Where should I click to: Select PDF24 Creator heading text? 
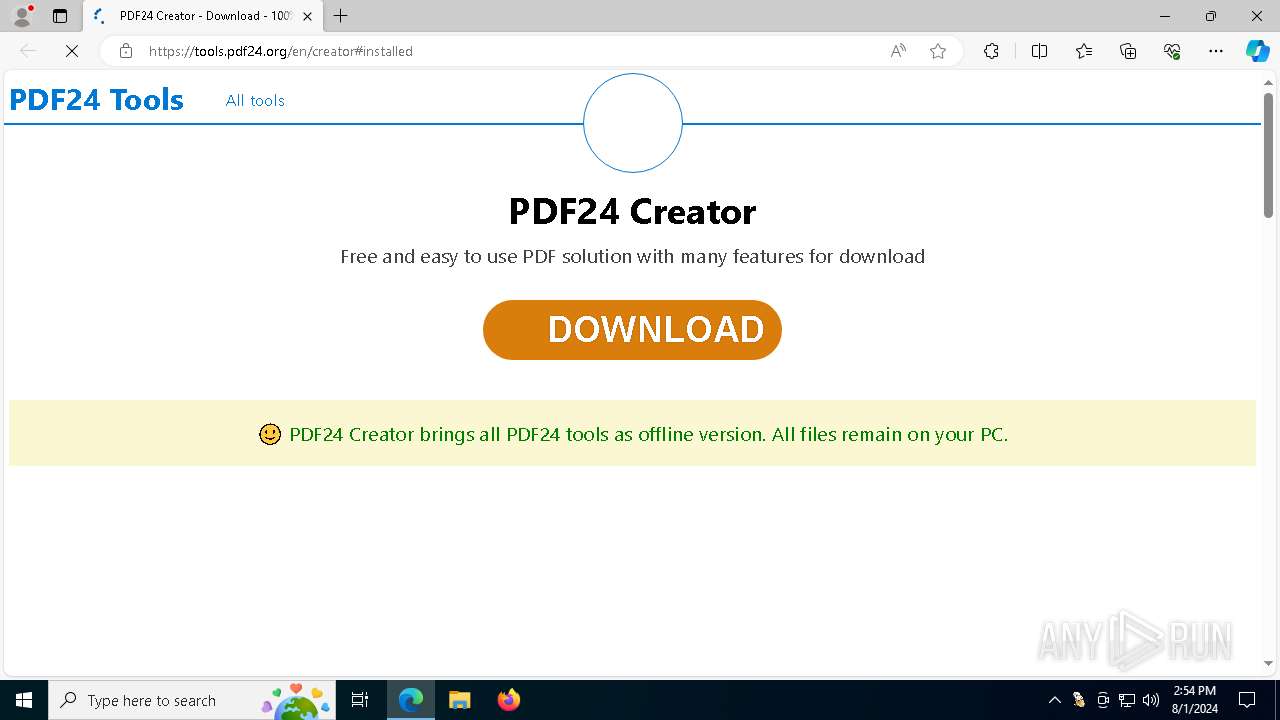pyautogui.click(x=632, y=212)
